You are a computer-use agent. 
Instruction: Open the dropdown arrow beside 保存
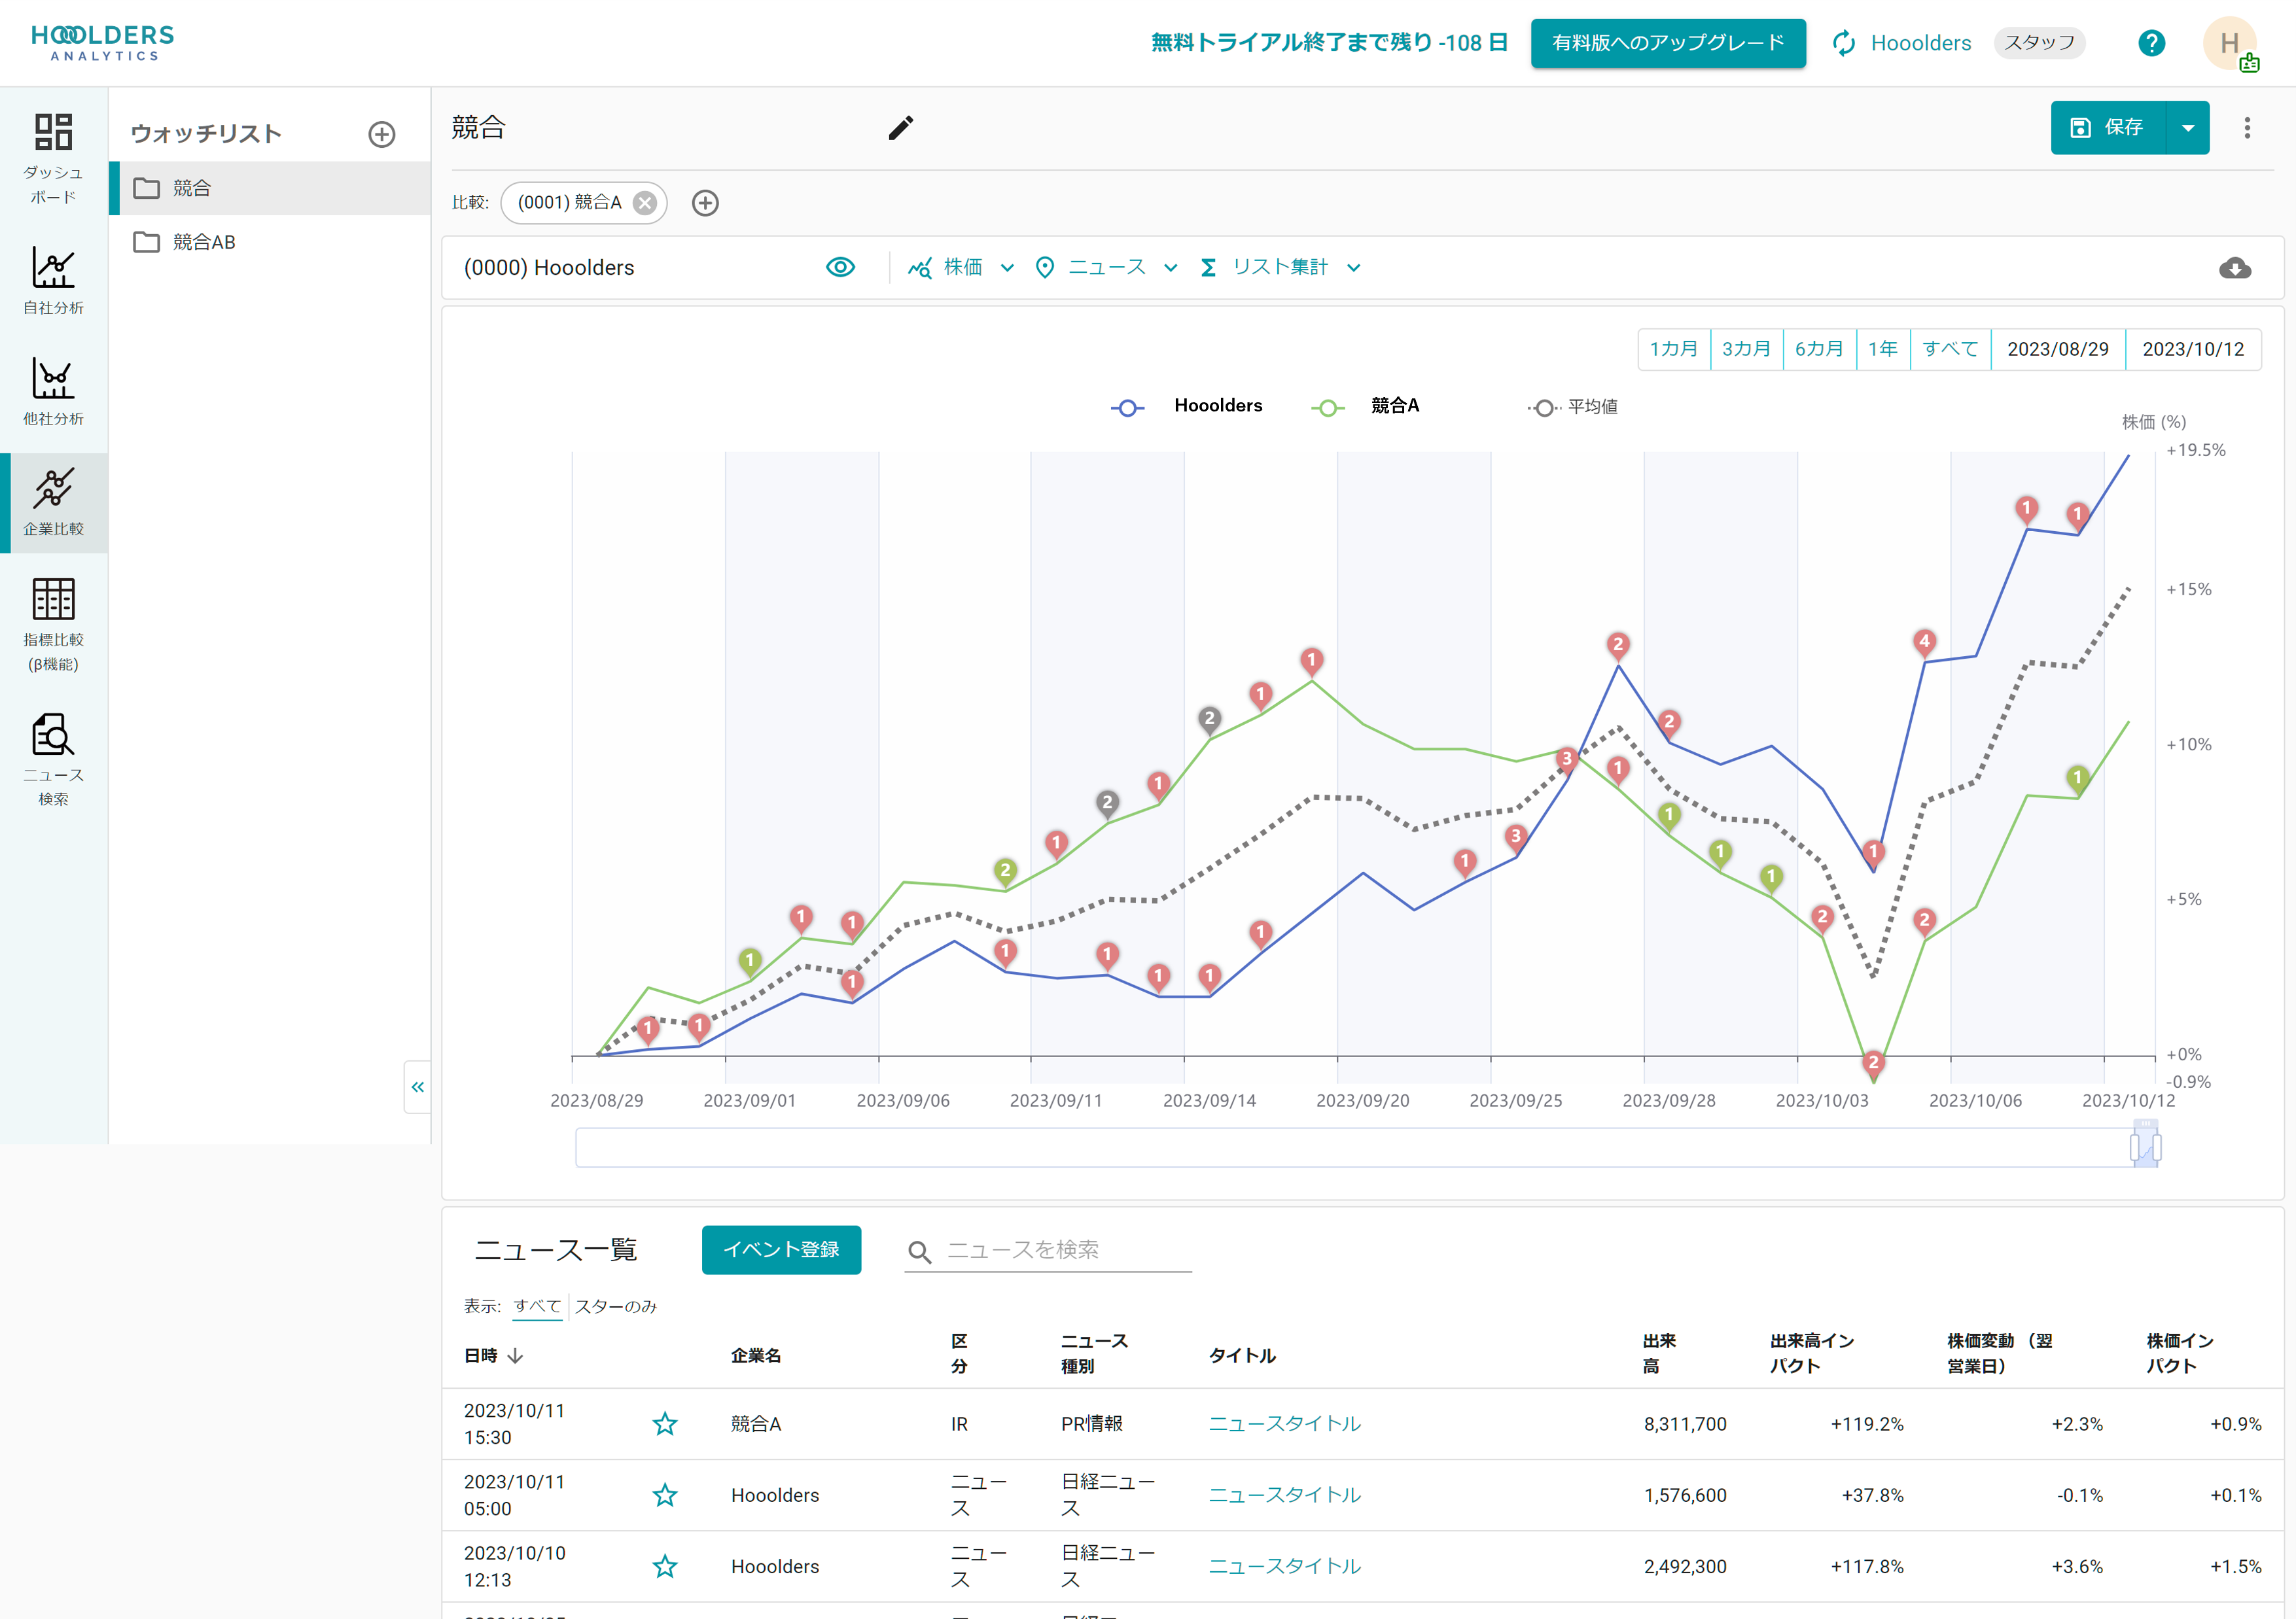click(x=2188, y=128)
